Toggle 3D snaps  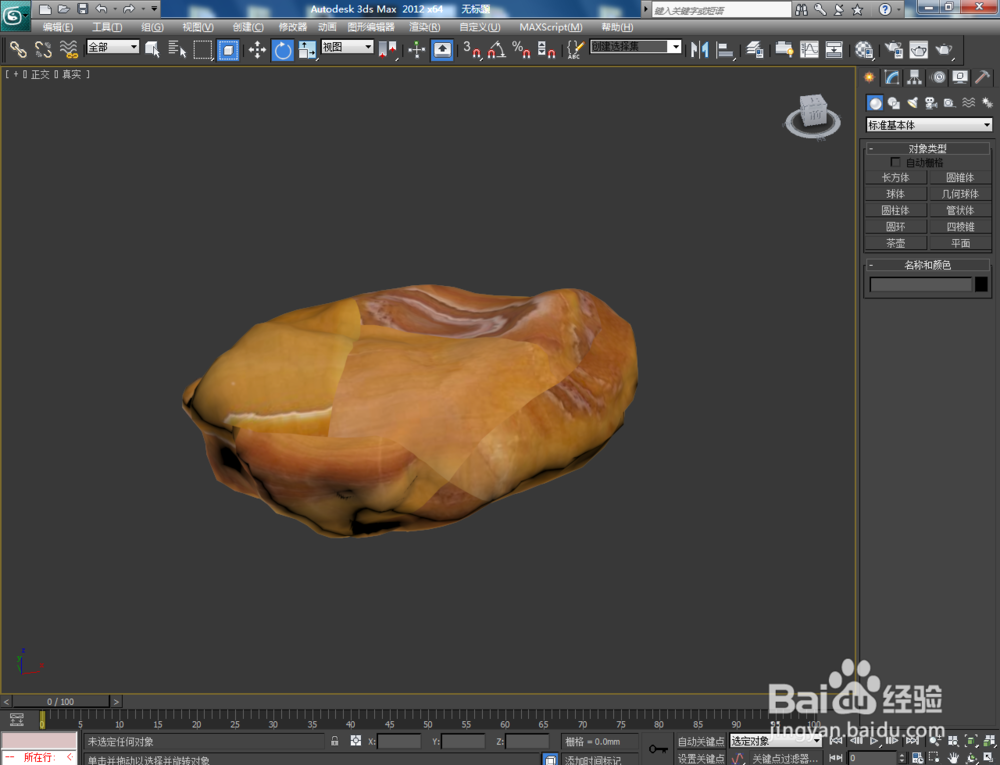[472, 50]
